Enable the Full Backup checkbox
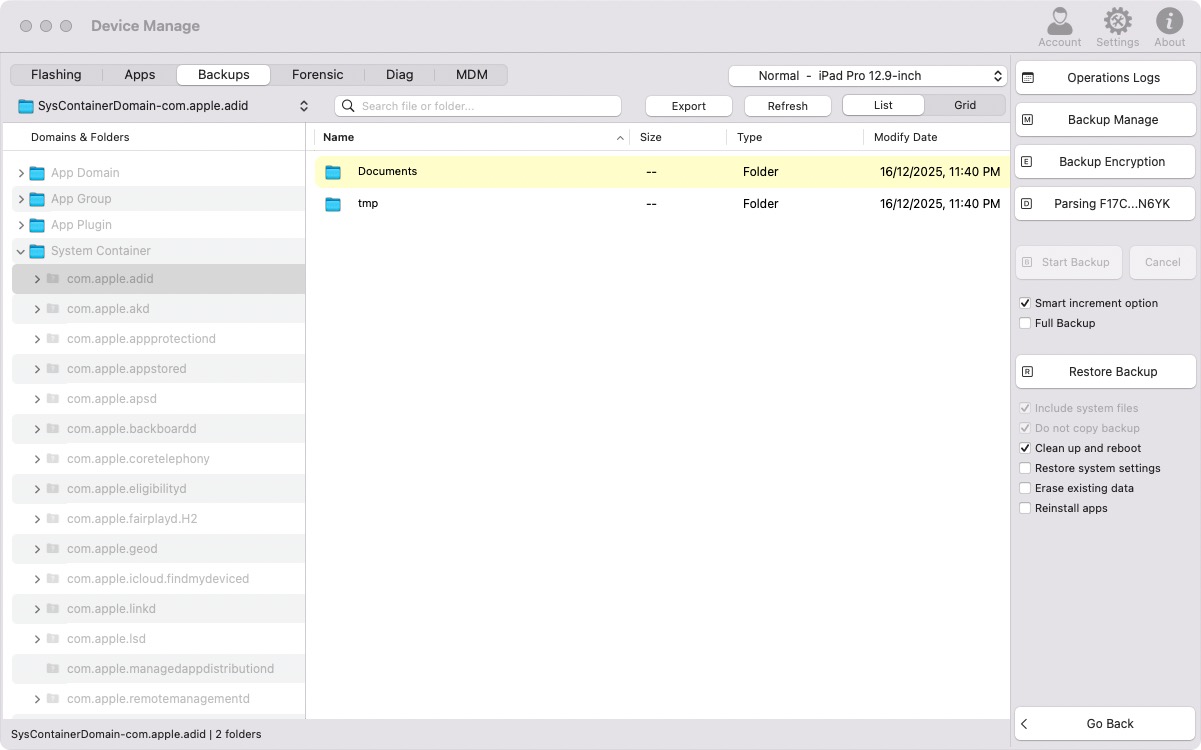Image resolution: width=1201 pixels, height=750 pixels. pyautogui.click(x=1025, y=323)
